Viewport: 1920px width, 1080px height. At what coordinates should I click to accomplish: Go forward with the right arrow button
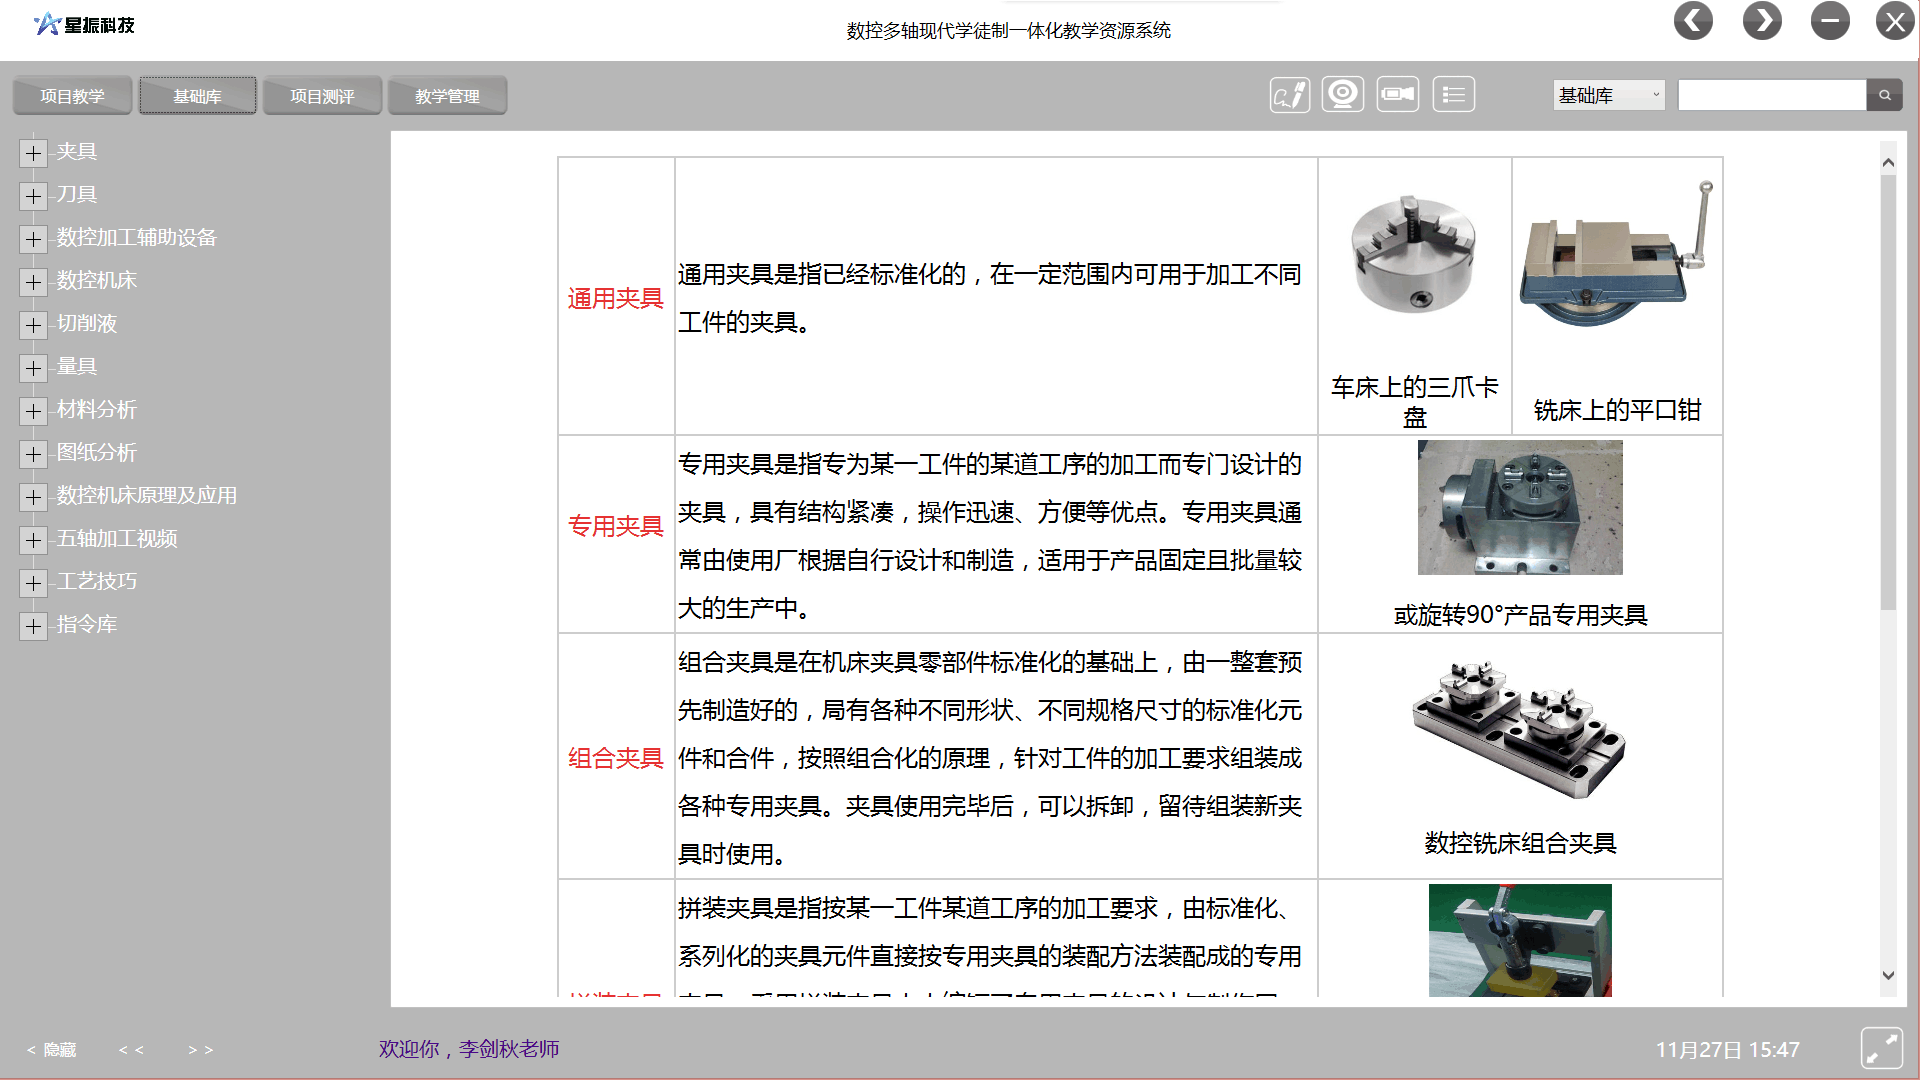click(1762, 21)
